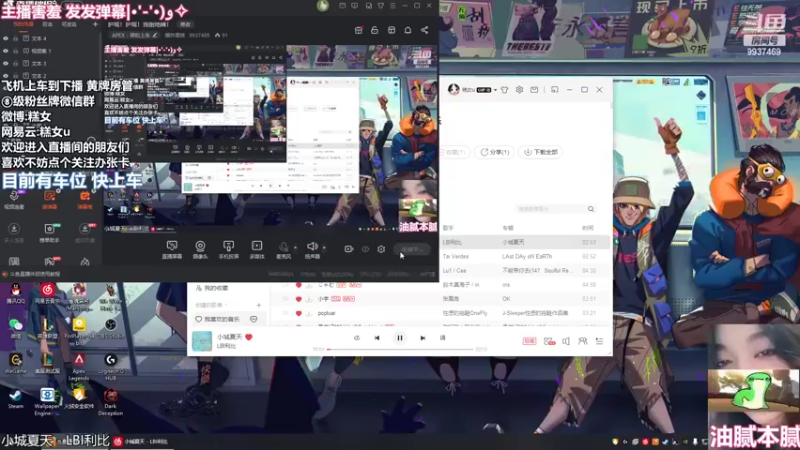Create new playlist plus icon in sidebar

coord(259,305)
